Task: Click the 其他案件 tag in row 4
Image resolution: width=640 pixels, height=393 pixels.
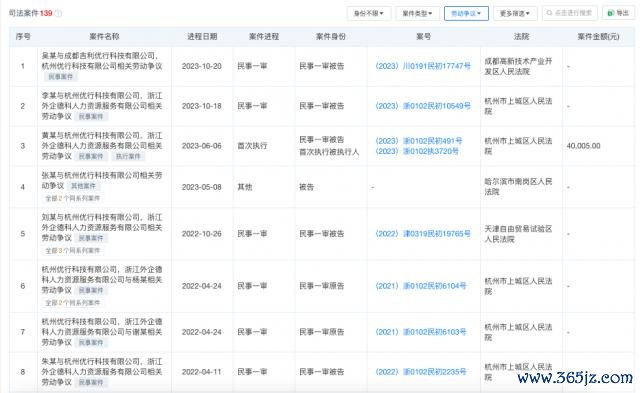Action: coord(83,186)
